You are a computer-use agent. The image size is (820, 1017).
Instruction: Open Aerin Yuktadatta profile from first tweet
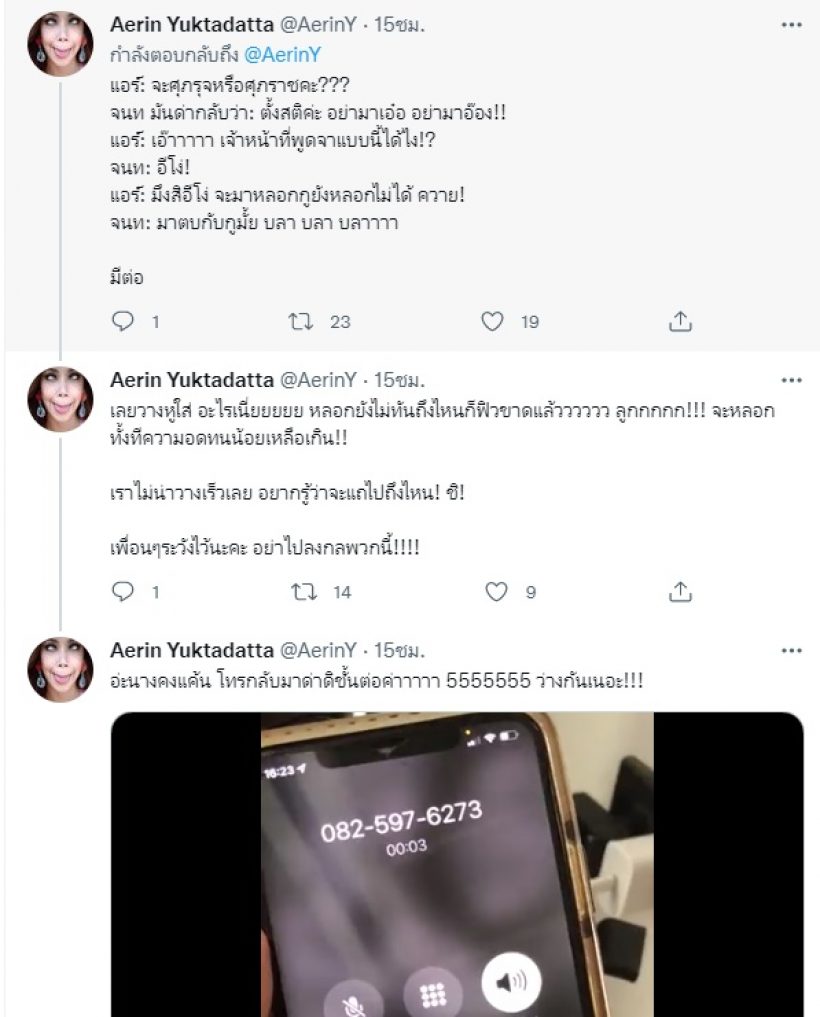click(187, 26)
